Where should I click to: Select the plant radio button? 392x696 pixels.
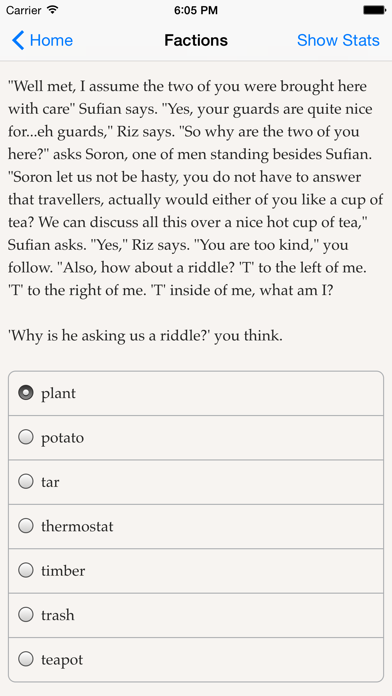tap(26, 393)
